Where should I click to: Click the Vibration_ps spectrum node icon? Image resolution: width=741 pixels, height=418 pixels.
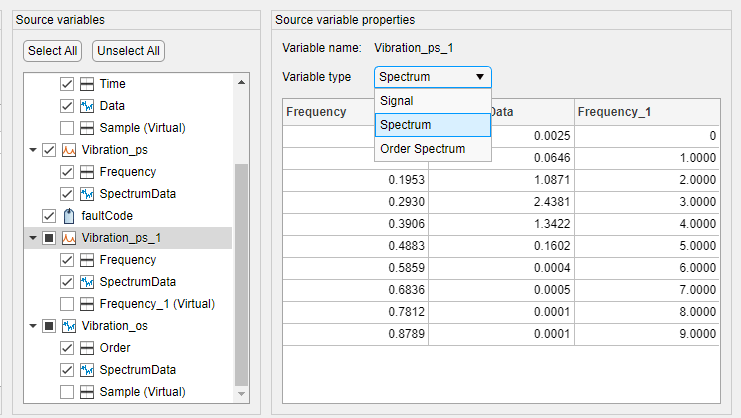coord(69,150)
